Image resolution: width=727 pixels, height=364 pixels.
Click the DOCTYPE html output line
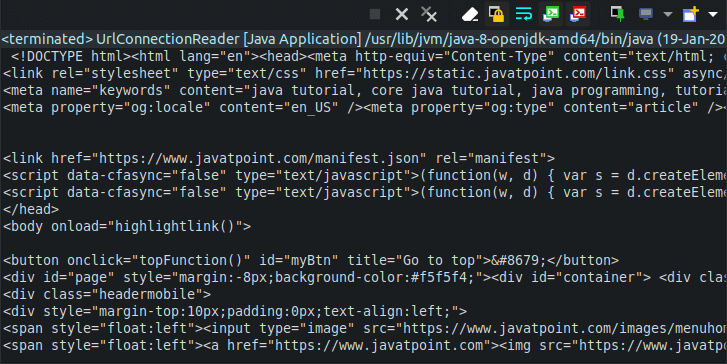coord(369,57)
